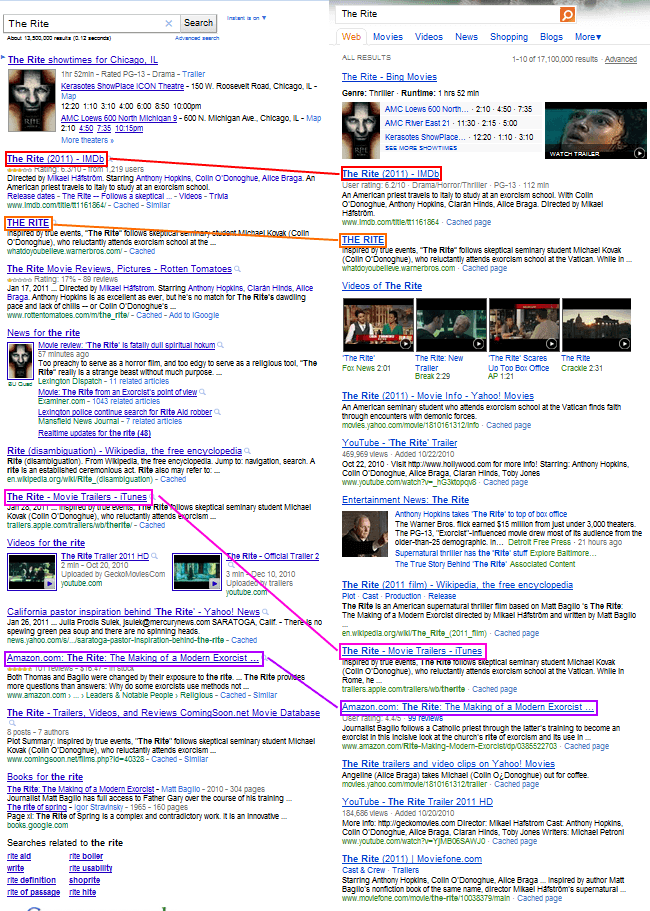Open Bing's The Rite movie poster thumbnail
The image size is (650, 911).
[x=361, y=130]
